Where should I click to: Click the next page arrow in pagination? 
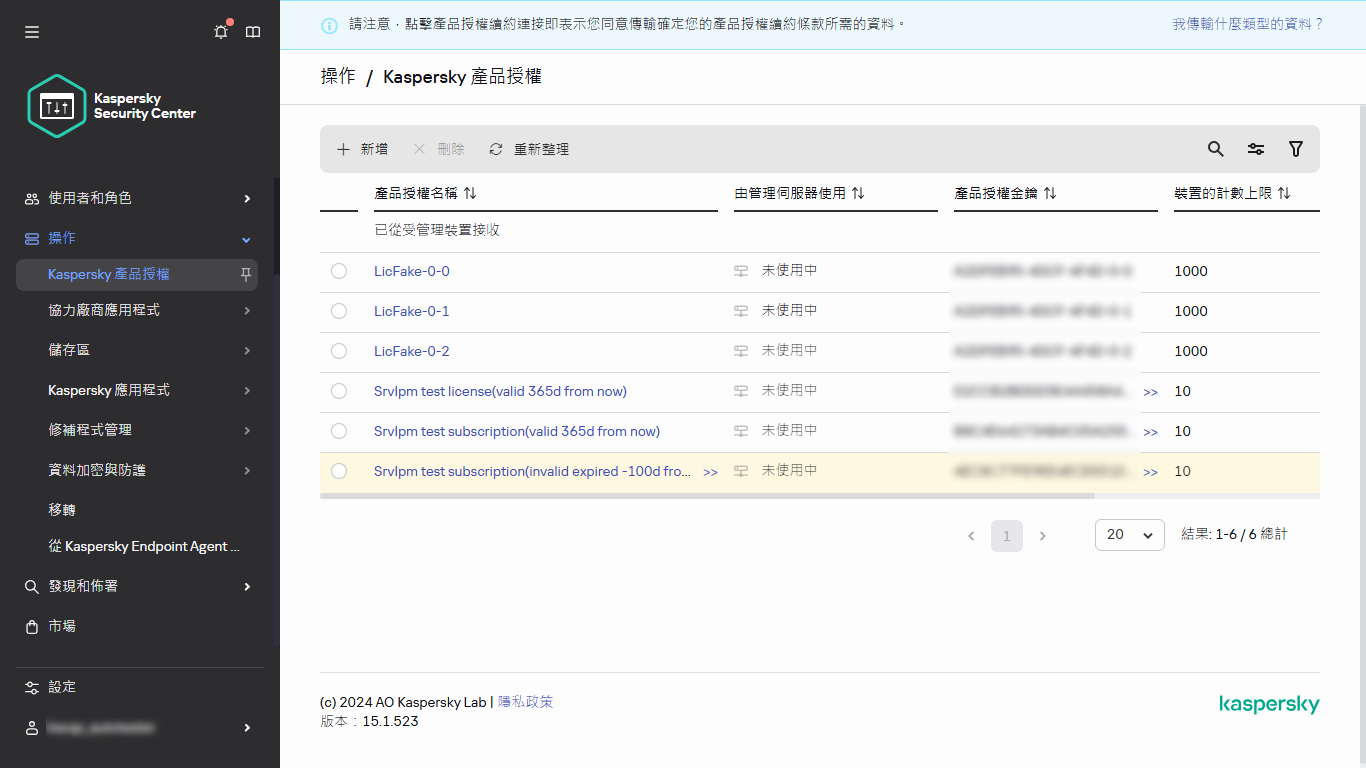[x=1042, y=534]
